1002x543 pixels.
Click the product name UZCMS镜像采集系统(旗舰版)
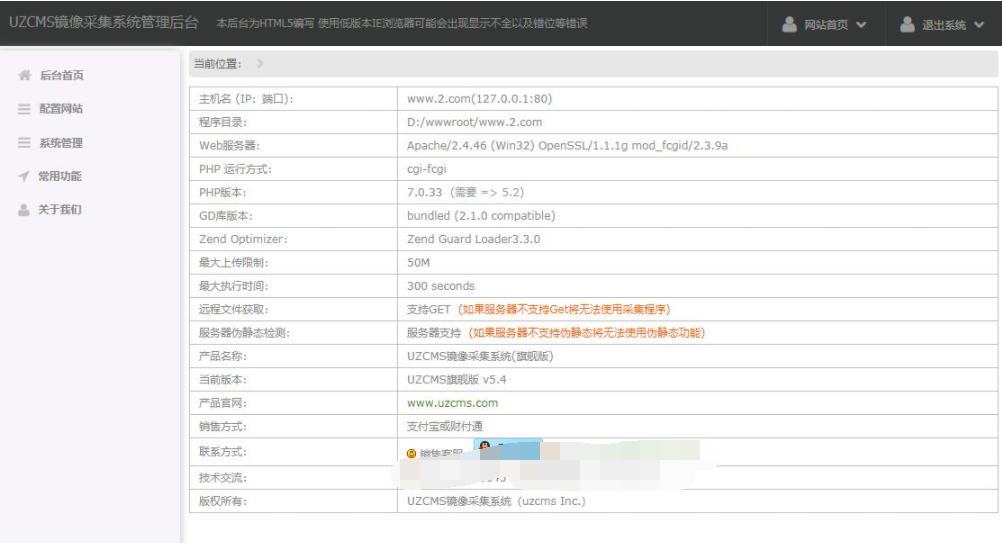pyautogui.click(x=480, y=356)
